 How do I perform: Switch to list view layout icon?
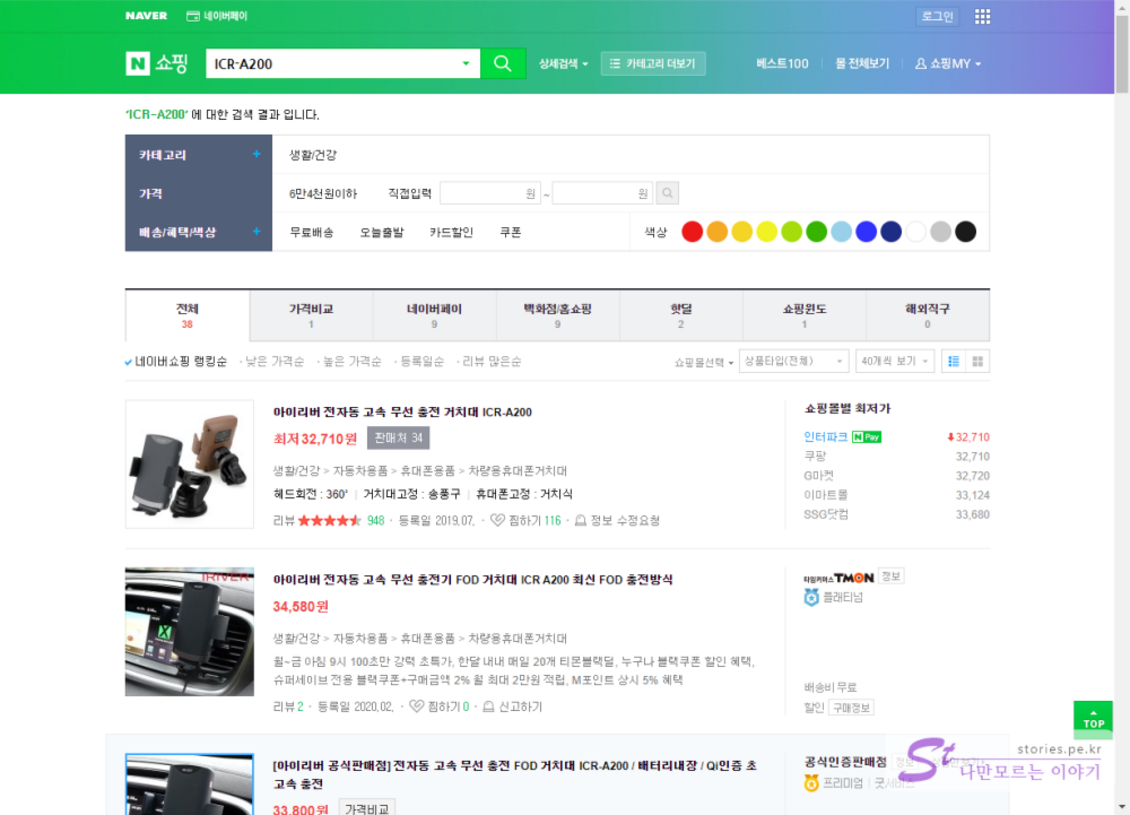[953, 361]
